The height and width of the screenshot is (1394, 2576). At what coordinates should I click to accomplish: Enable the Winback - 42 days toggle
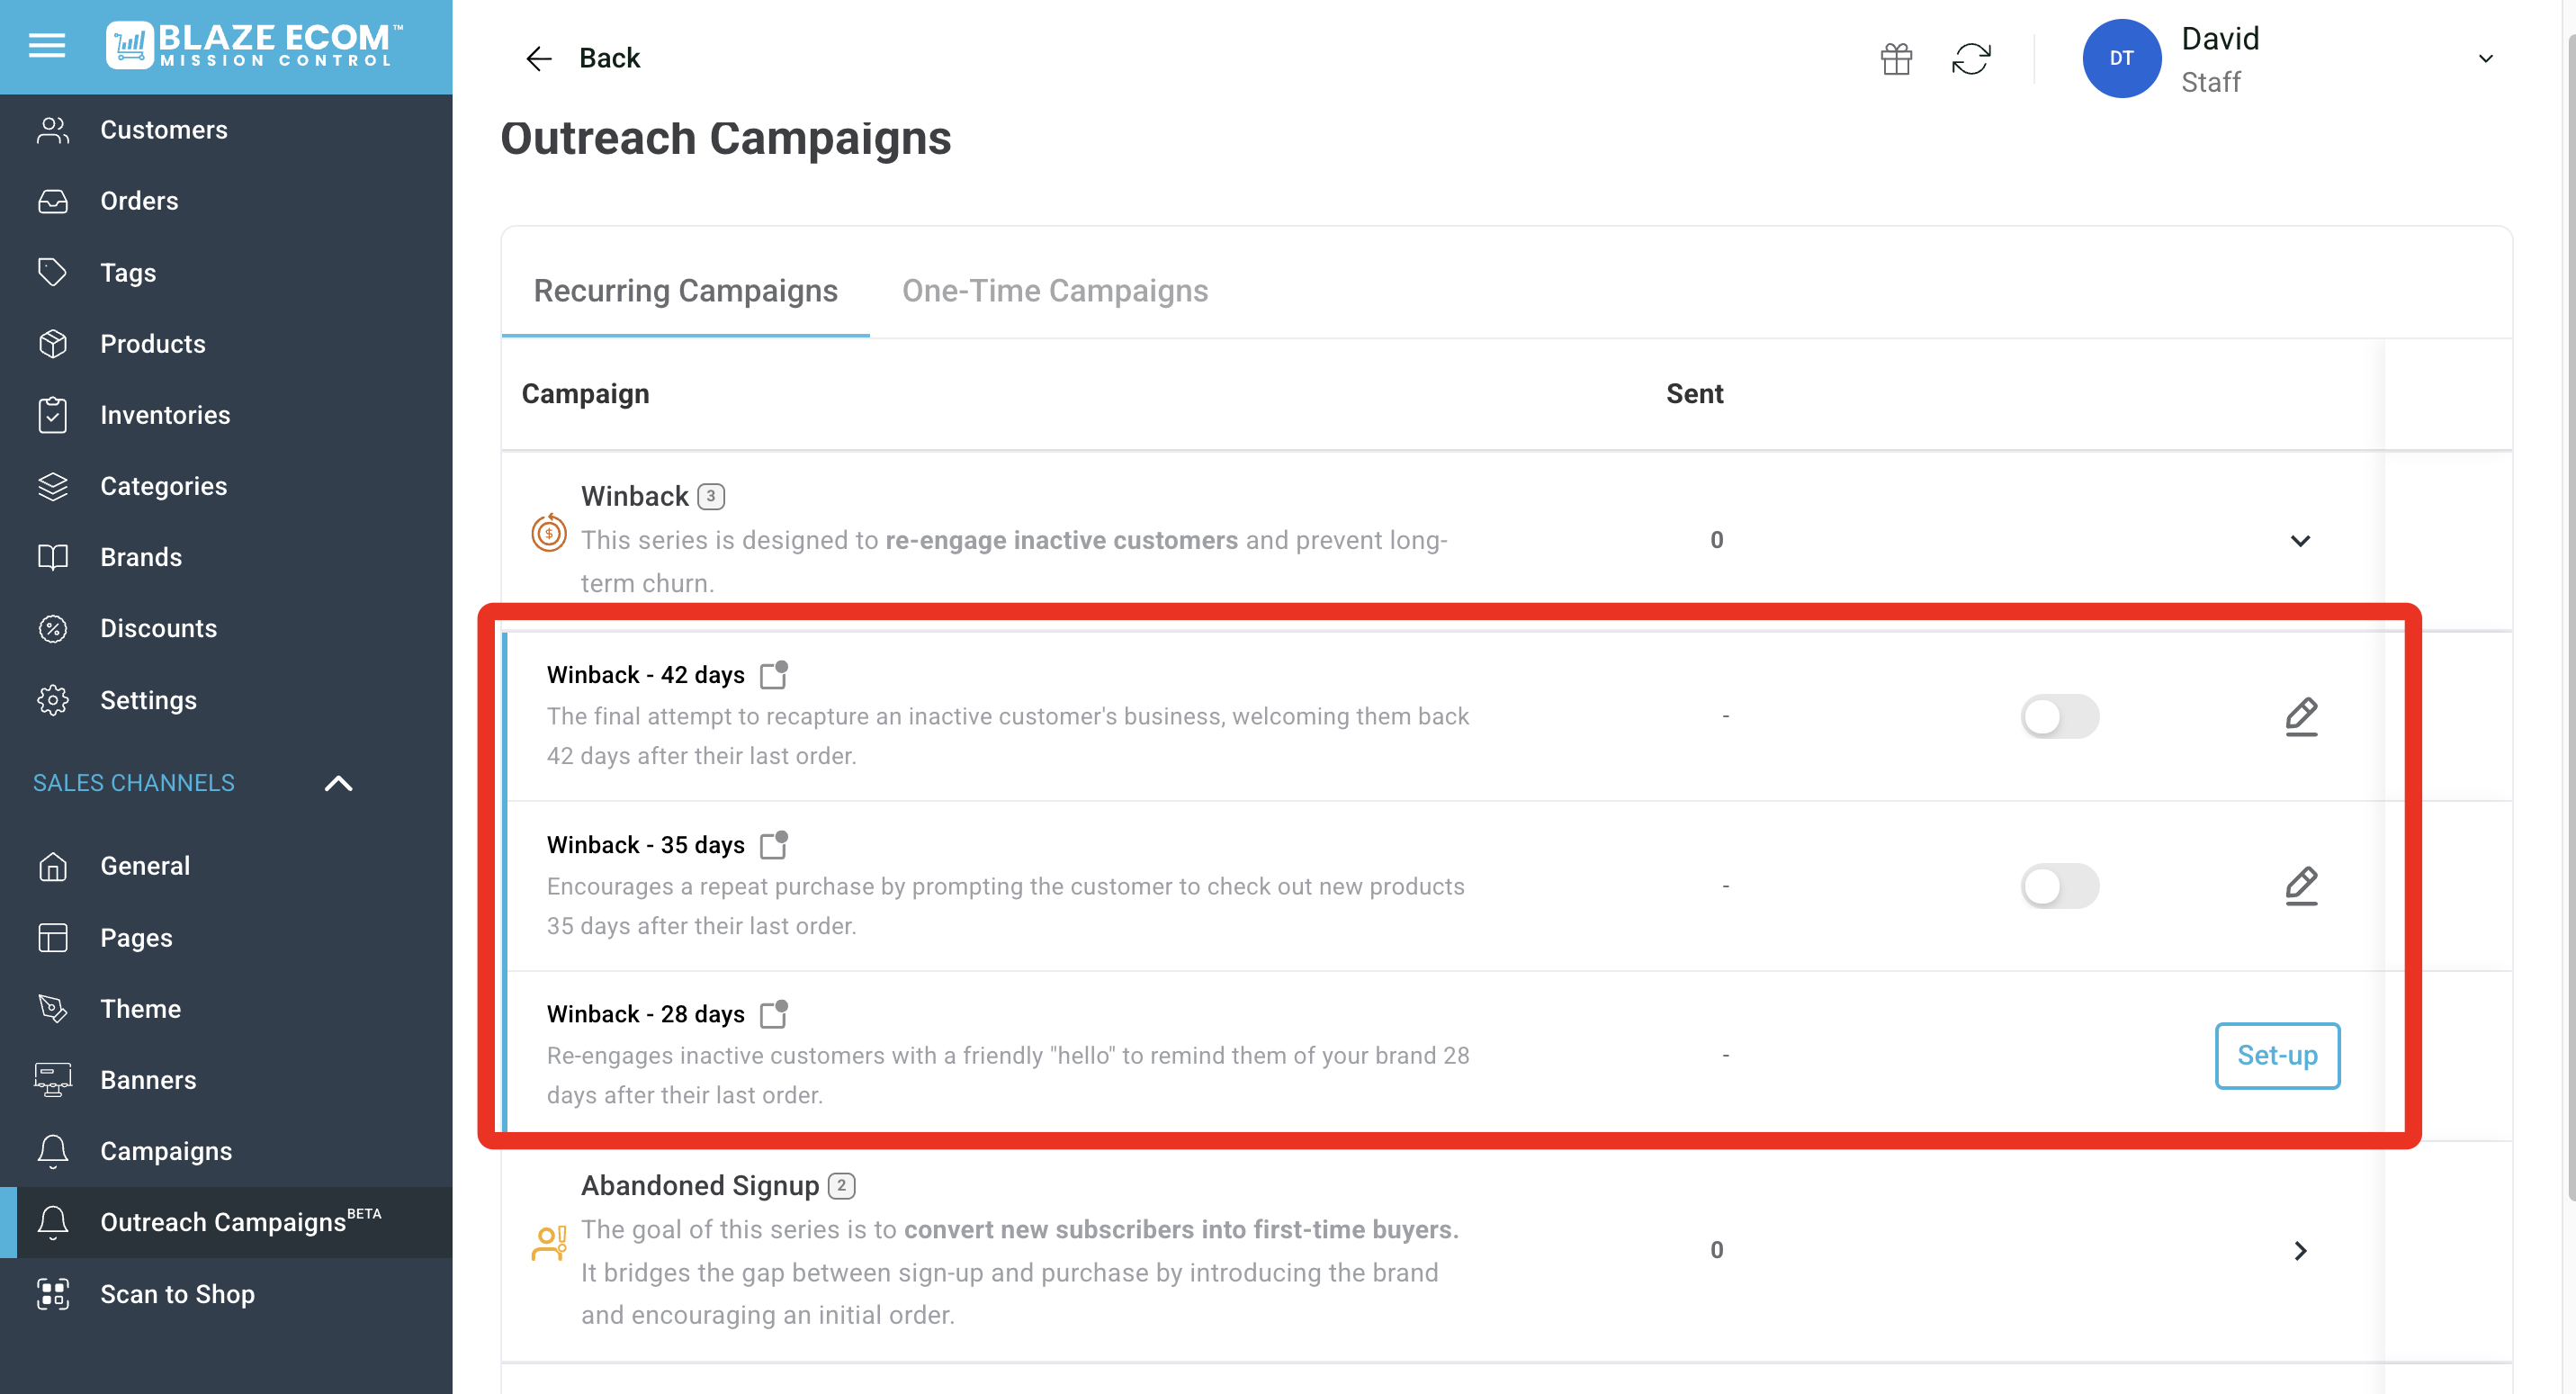point(2059,716)
